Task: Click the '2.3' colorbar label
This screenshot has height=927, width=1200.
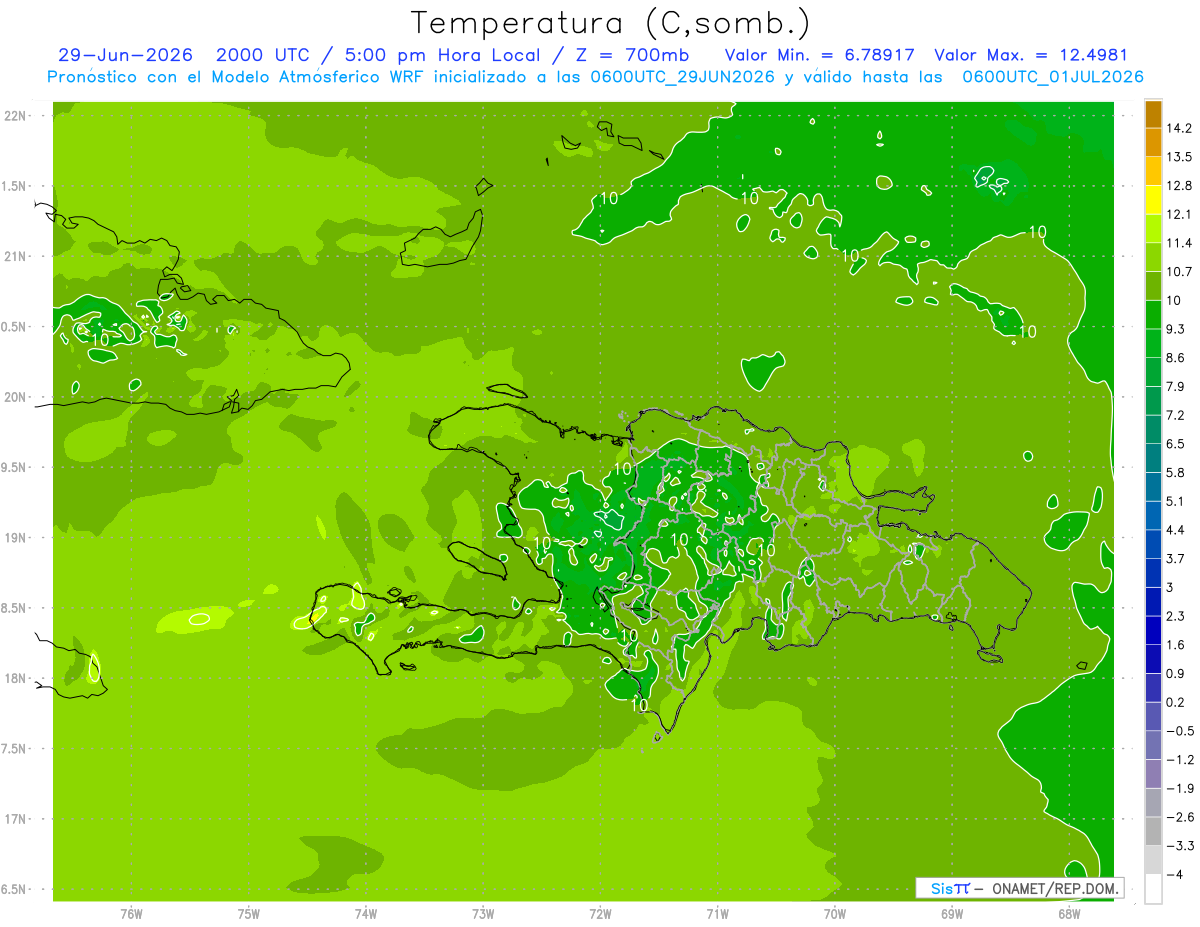Action: tap(1177, 616)
